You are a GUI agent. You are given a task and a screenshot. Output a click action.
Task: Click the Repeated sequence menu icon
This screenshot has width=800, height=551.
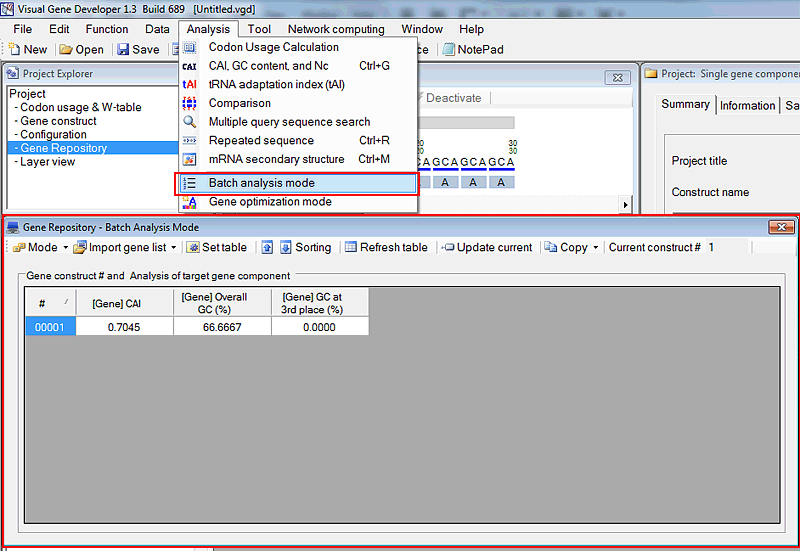coord(189,141)
